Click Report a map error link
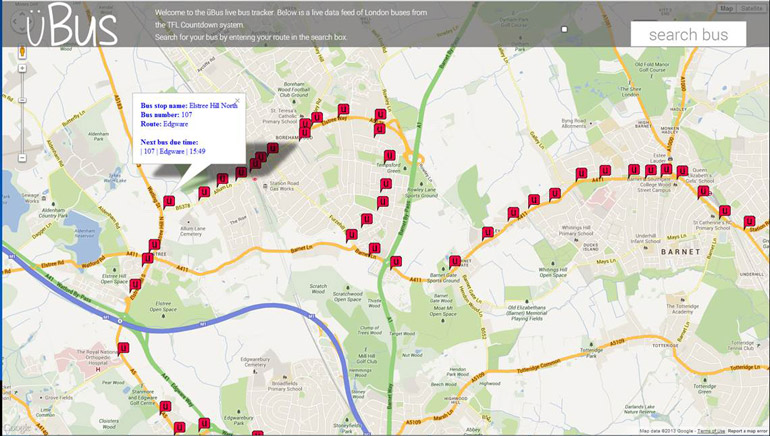This screenshot has width=770, height=436. point(748,431)
